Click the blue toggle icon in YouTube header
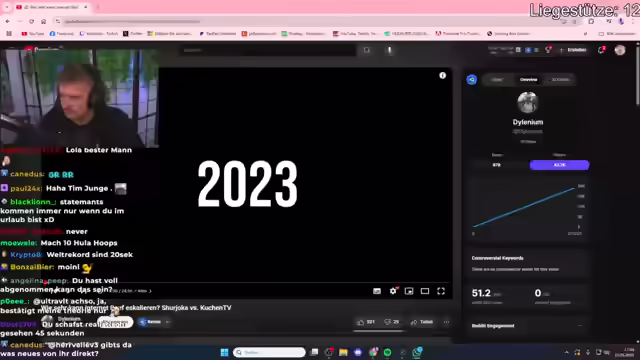This screenshot has height=360, width=640. pyautogui.click(x=528, y=50)
